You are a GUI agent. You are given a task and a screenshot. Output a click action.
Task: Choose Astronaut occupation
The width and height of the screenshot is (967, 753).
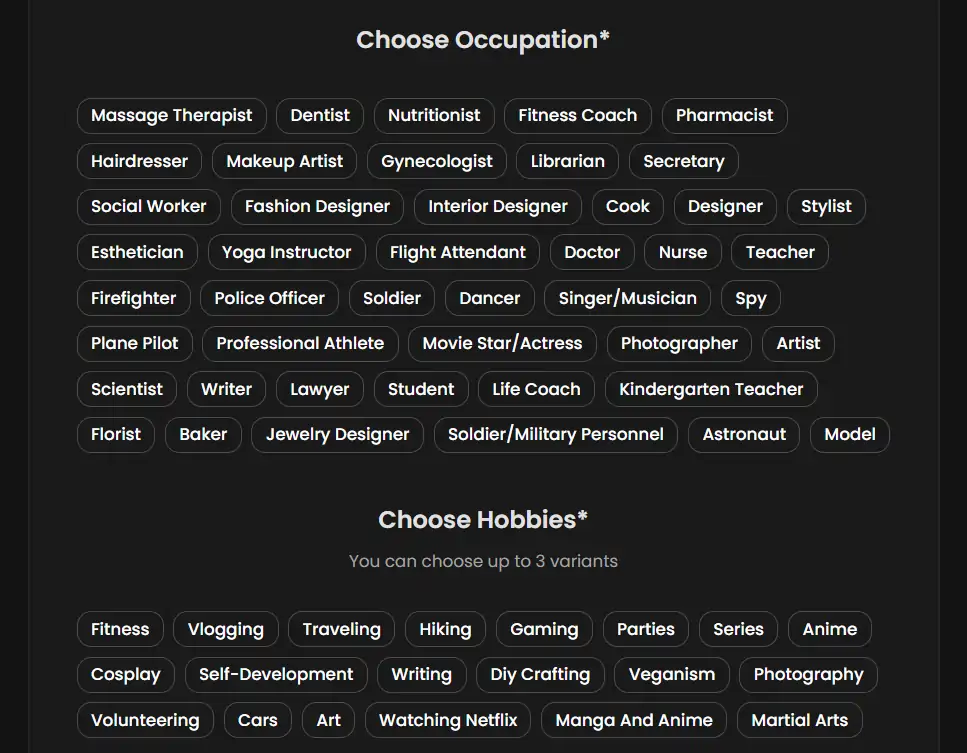click(x=744, y=435)
